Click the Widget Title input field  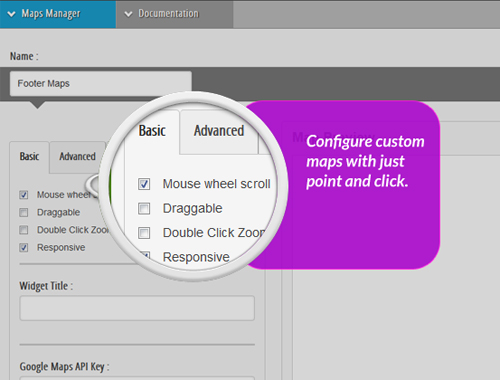pos(137,308)
